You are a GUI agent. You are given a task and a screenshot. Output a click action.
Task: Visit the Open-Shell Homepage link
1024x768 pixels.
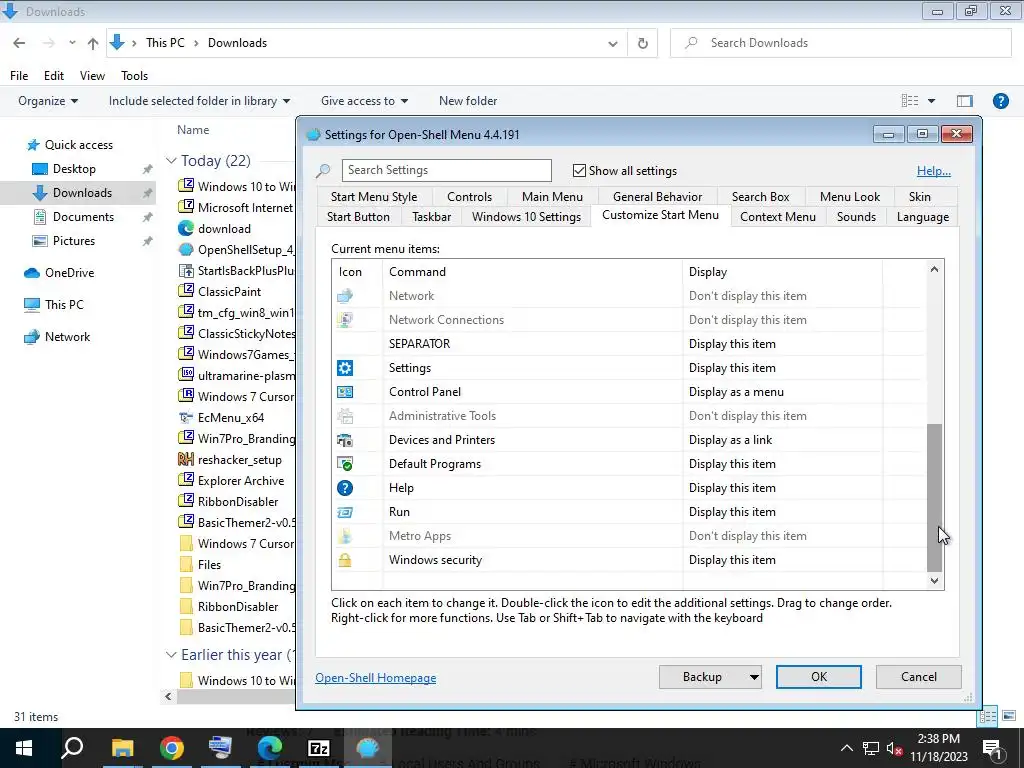[x=376, y=678]
